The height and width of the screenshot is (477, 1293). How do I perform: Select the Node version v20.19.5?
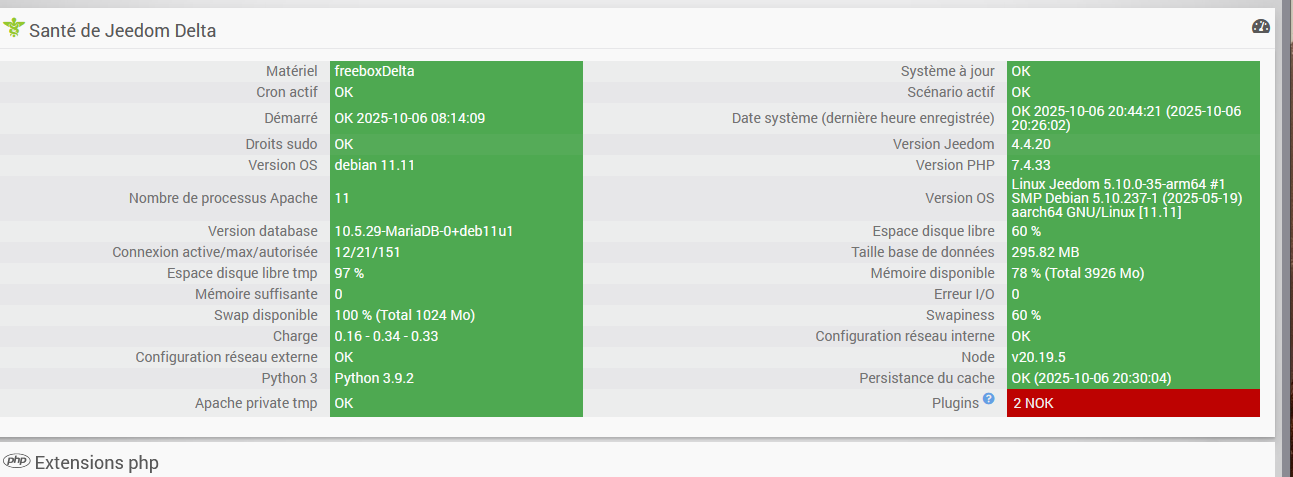[1038, 357]
